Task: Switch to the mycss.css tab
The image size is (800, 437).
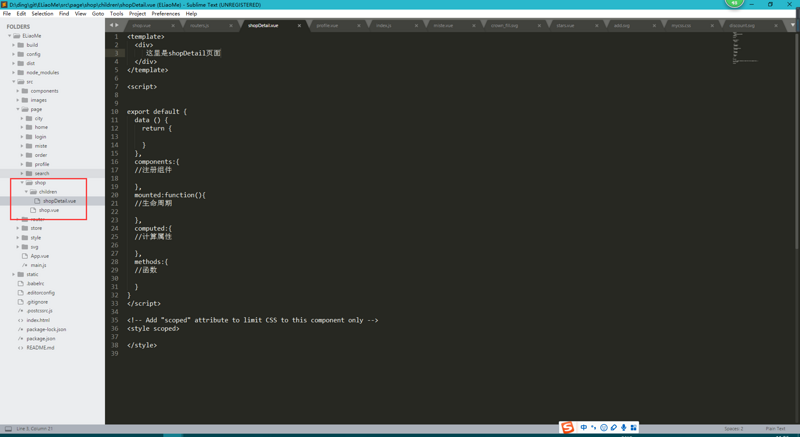Action: click(681, 25)
